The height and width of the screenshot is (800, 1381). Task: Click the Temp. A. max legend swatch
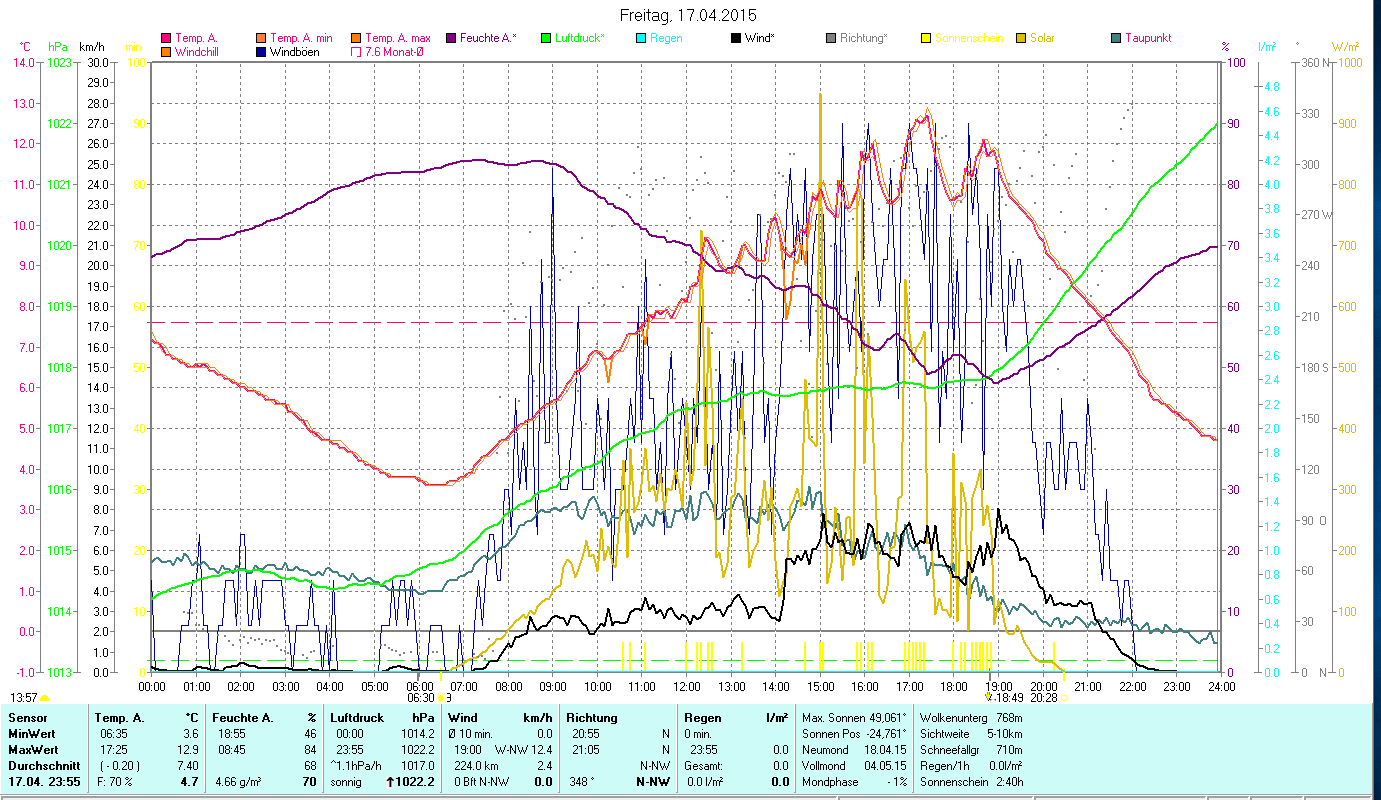356,39
